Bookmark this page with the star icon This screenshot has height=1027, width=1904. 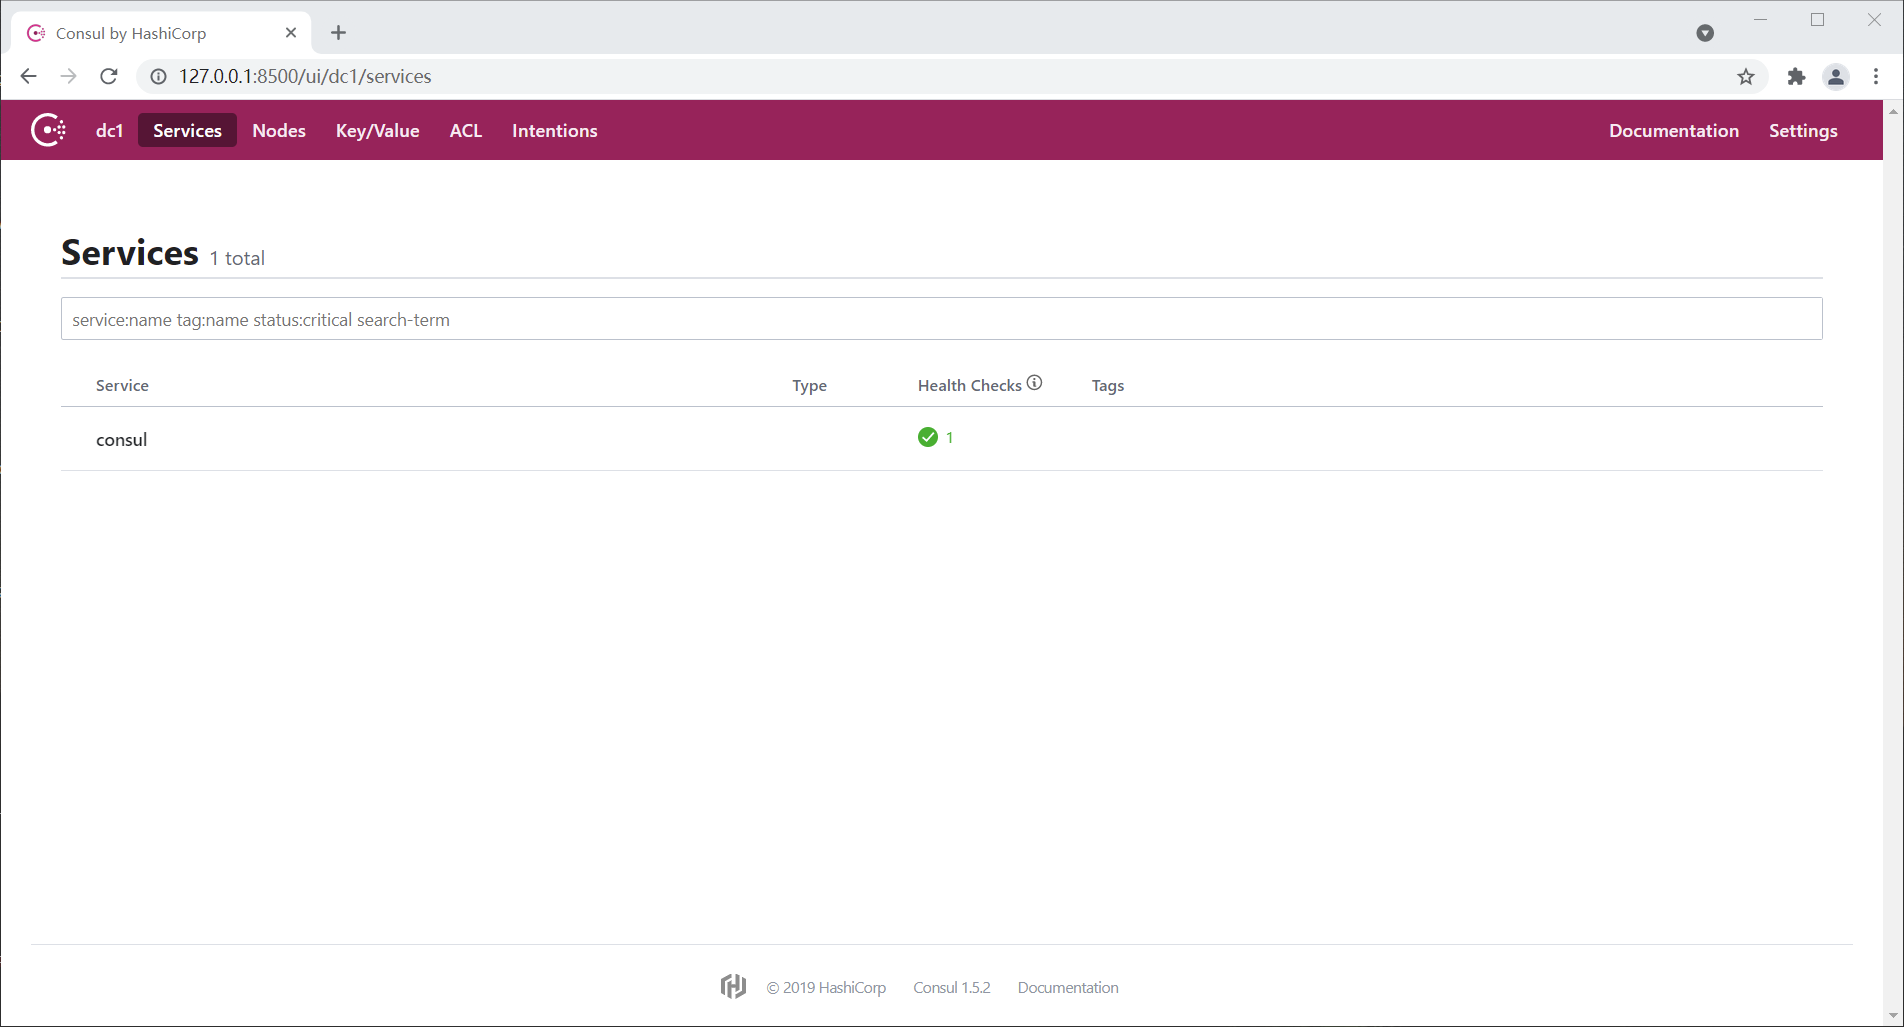tap(1746, 77)
